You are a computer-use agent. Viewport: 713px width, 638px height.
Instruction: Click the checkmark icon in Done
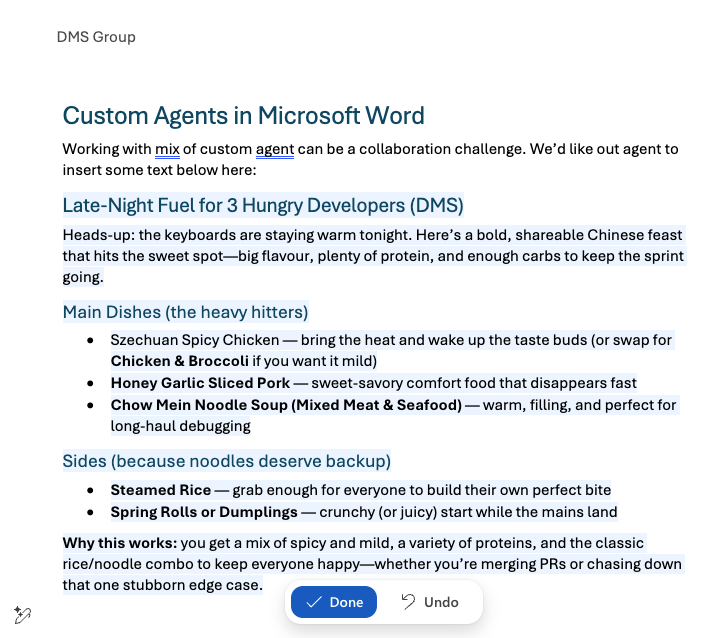[314, 603]
